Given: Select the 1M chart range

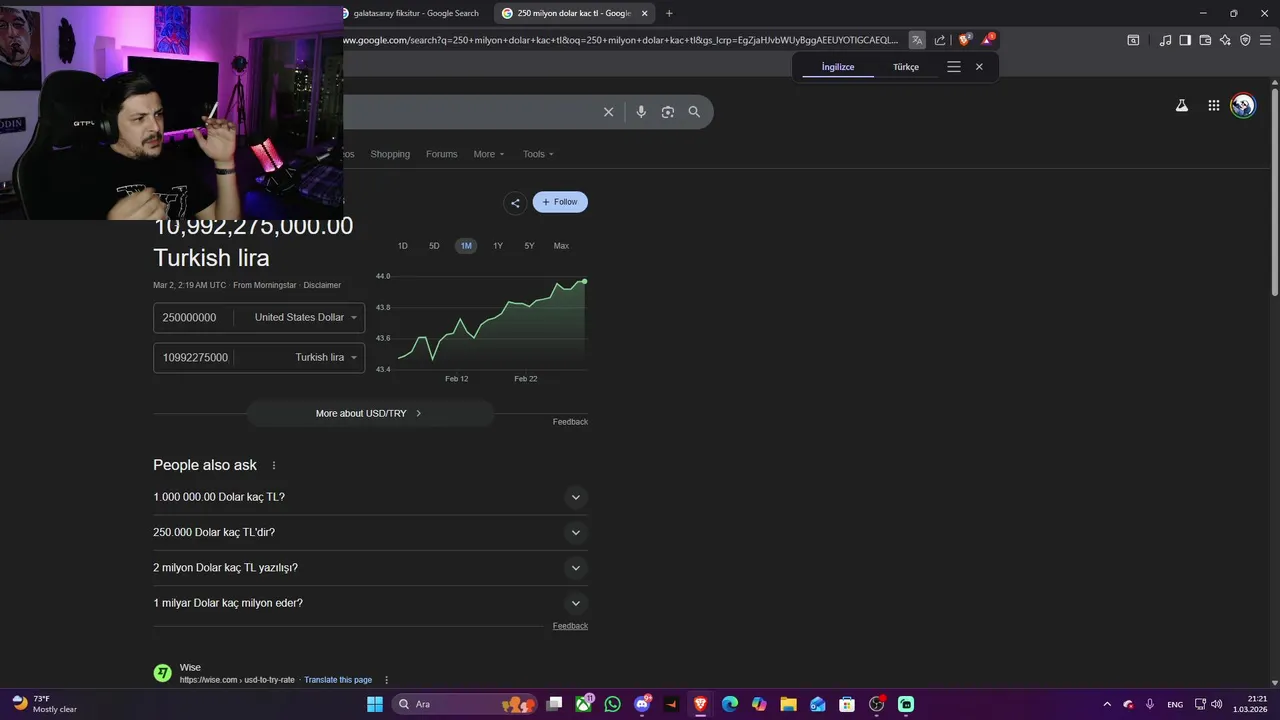Looking at the screenshot, I should coord(466,246).
